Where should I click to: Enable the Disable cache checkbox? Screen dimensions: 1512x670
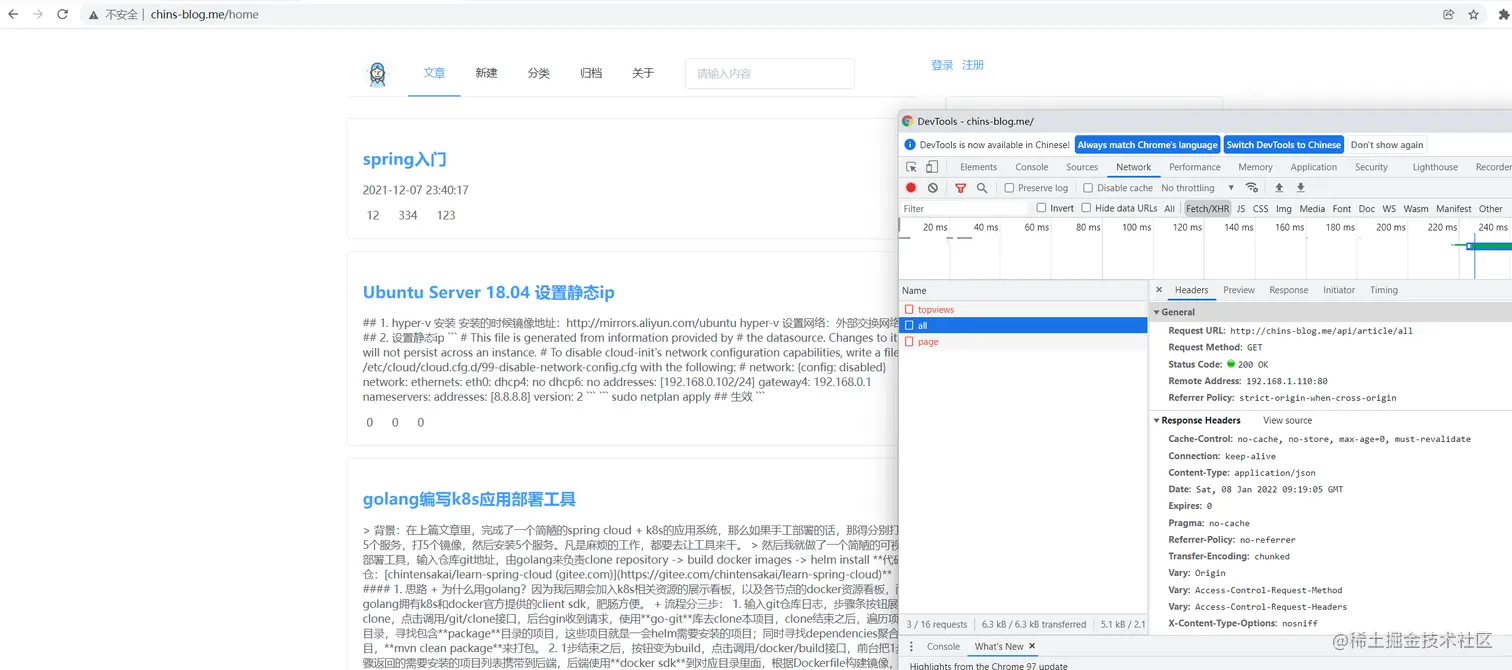click(x=1088, y=188)
